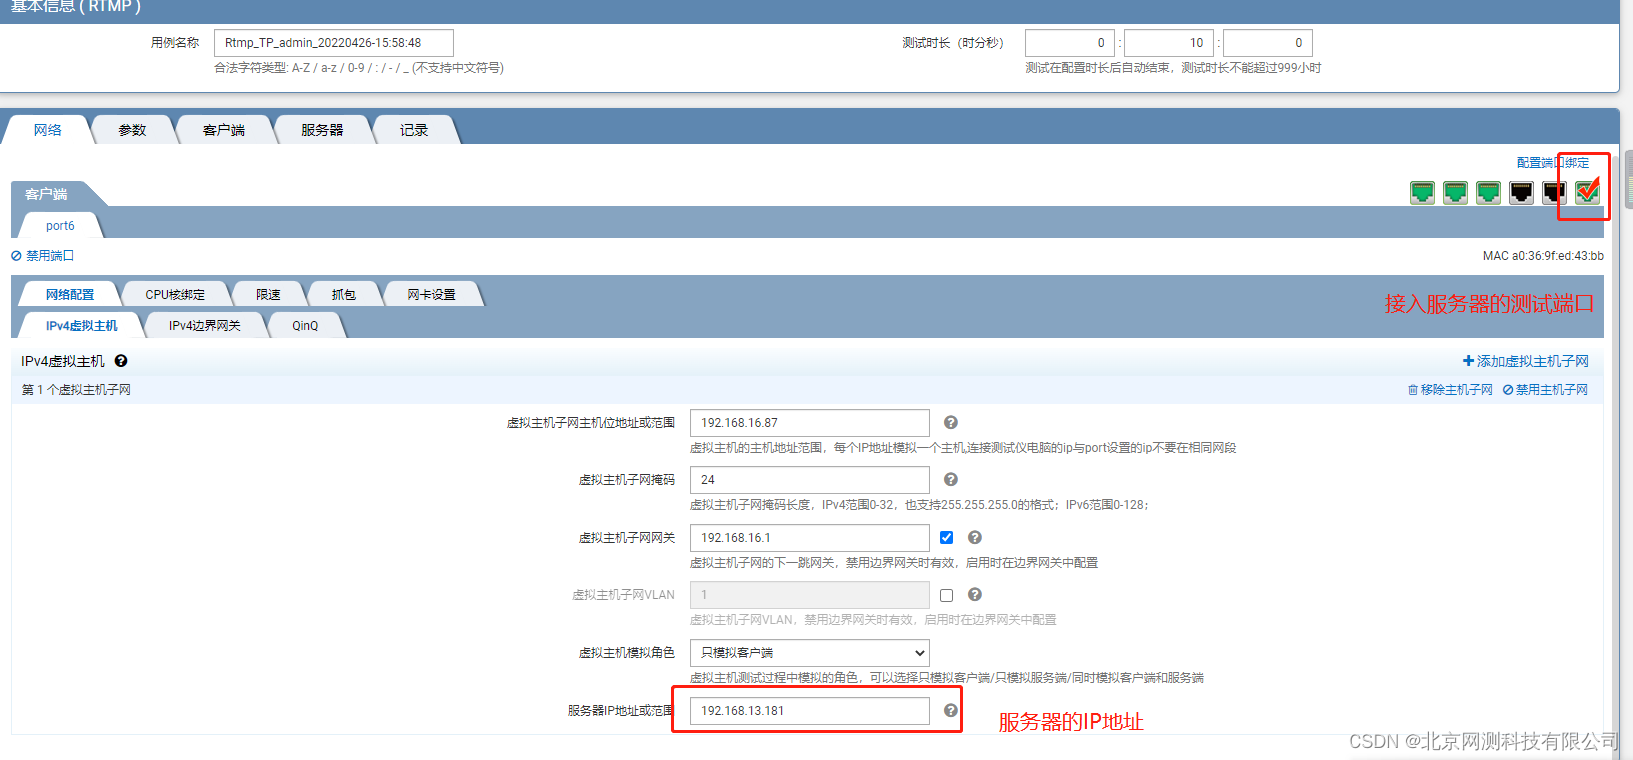Select the third green Ethernet port icon
This screenshot has width=1633, height=760.
[x=1488, y=192]
